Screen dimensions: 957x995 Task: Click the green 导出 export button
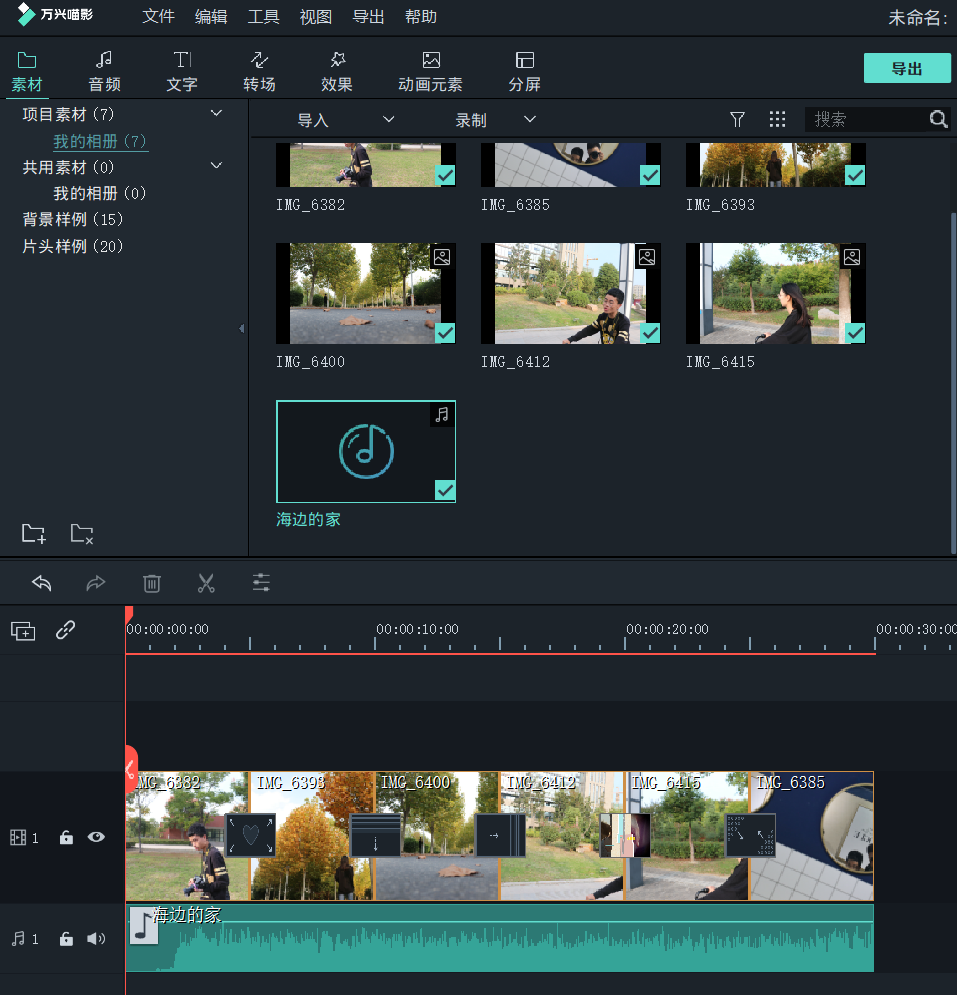pyautogui.click(x=907, y=68)
